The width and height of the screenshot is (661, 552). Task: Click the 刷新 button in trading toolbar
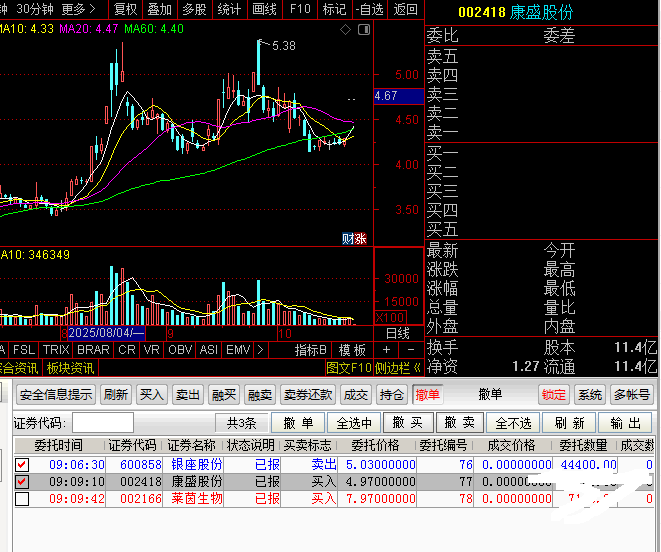click(116, 395)
